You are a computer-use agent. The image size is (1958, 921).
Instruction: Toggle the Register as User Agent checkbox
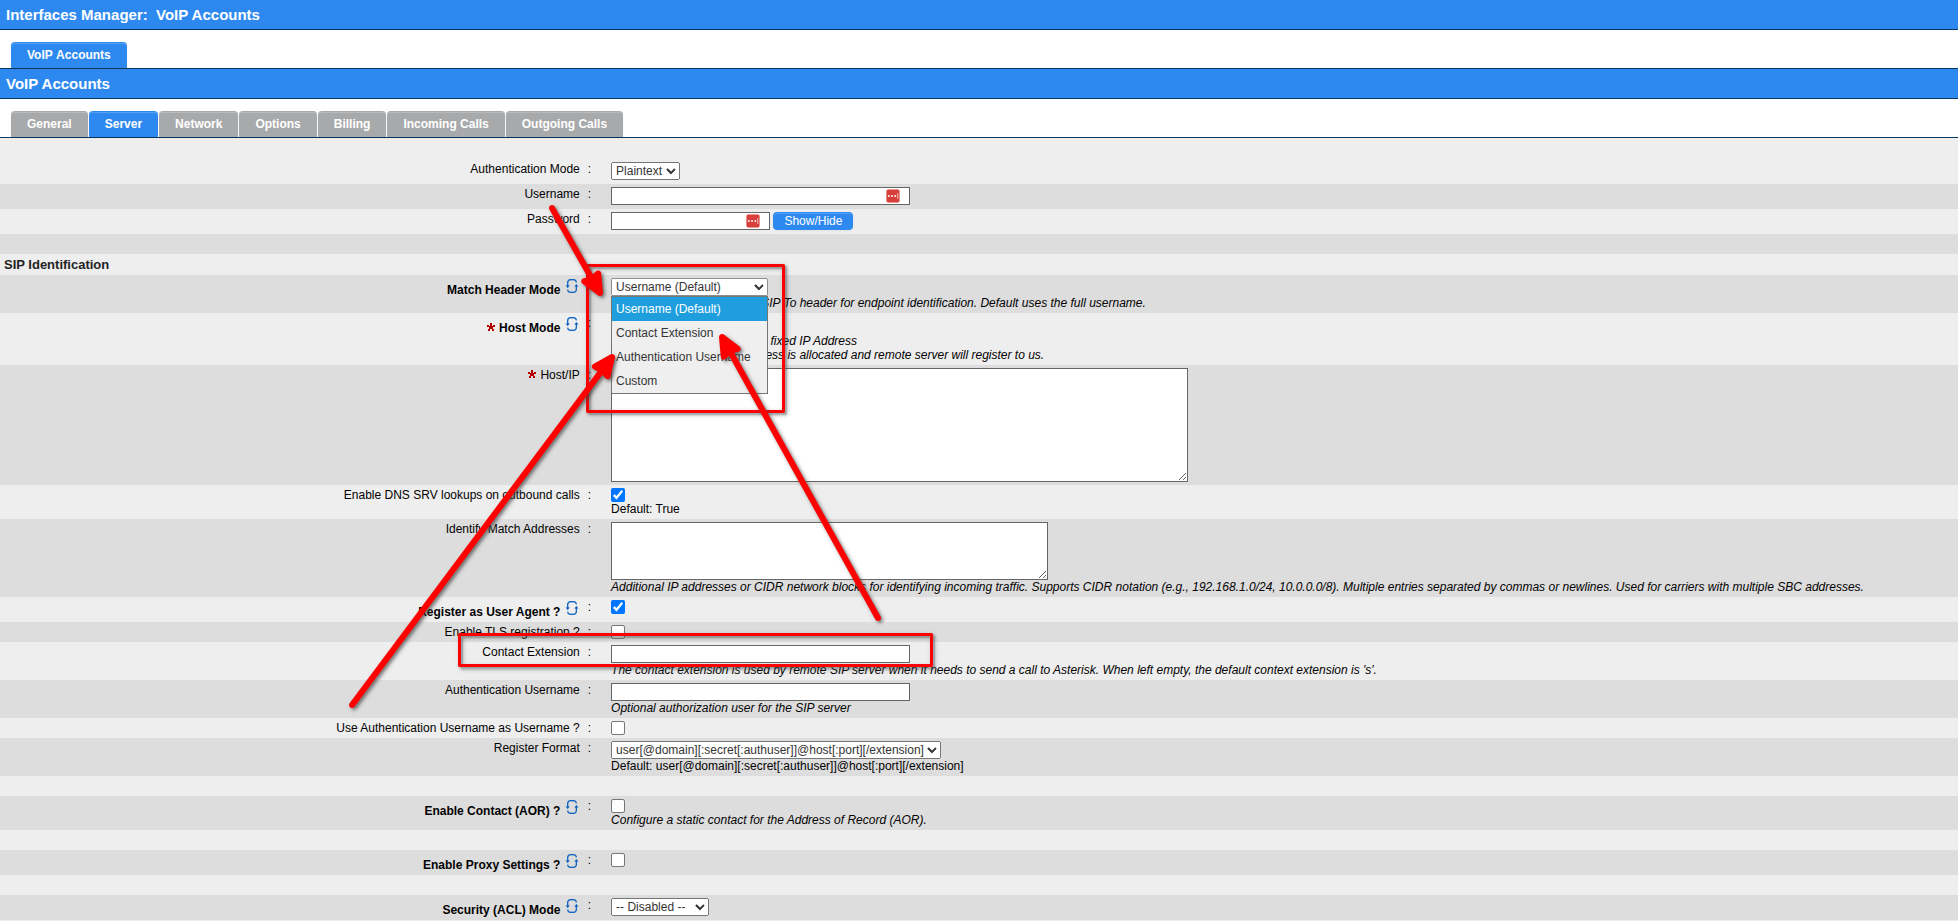point(618,607)
